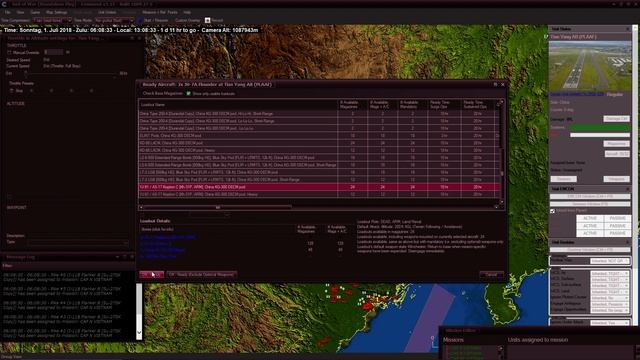Select the highlighted AS-17 Krypton C loadout row
Image resolution: width=640 pixels, height=360 pixels.
point(319,187)
